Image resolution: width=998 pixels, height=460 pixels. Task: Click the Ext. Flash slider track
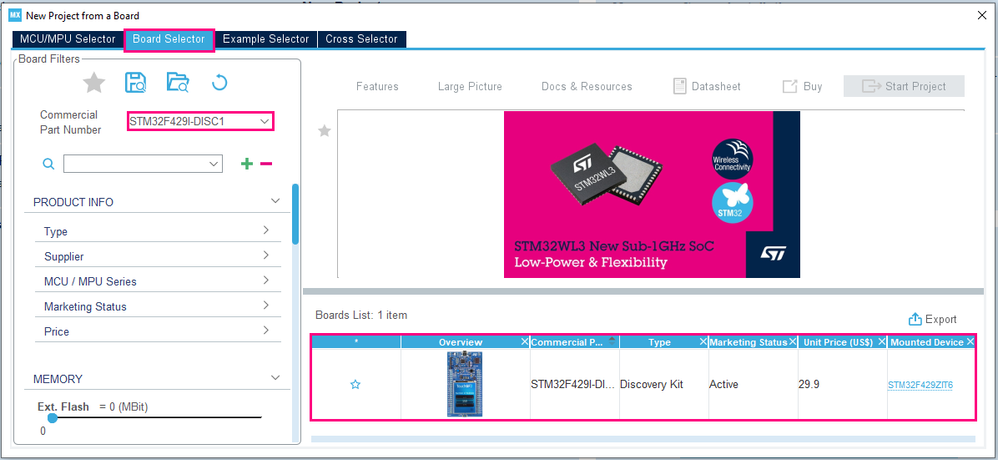pos(157,418)
